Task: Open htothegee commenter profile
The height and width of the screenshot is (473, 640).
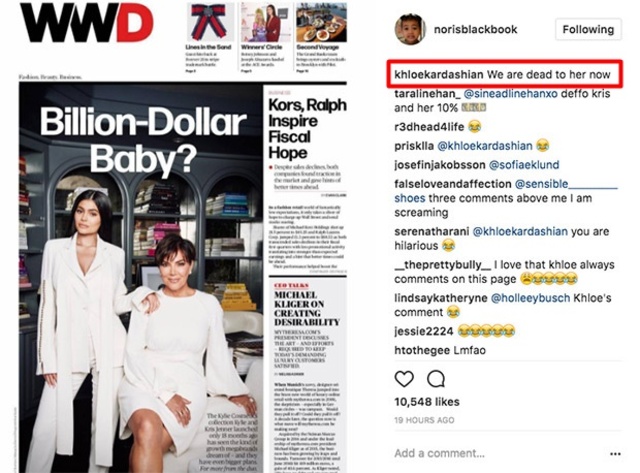Action: click(422, 350)
